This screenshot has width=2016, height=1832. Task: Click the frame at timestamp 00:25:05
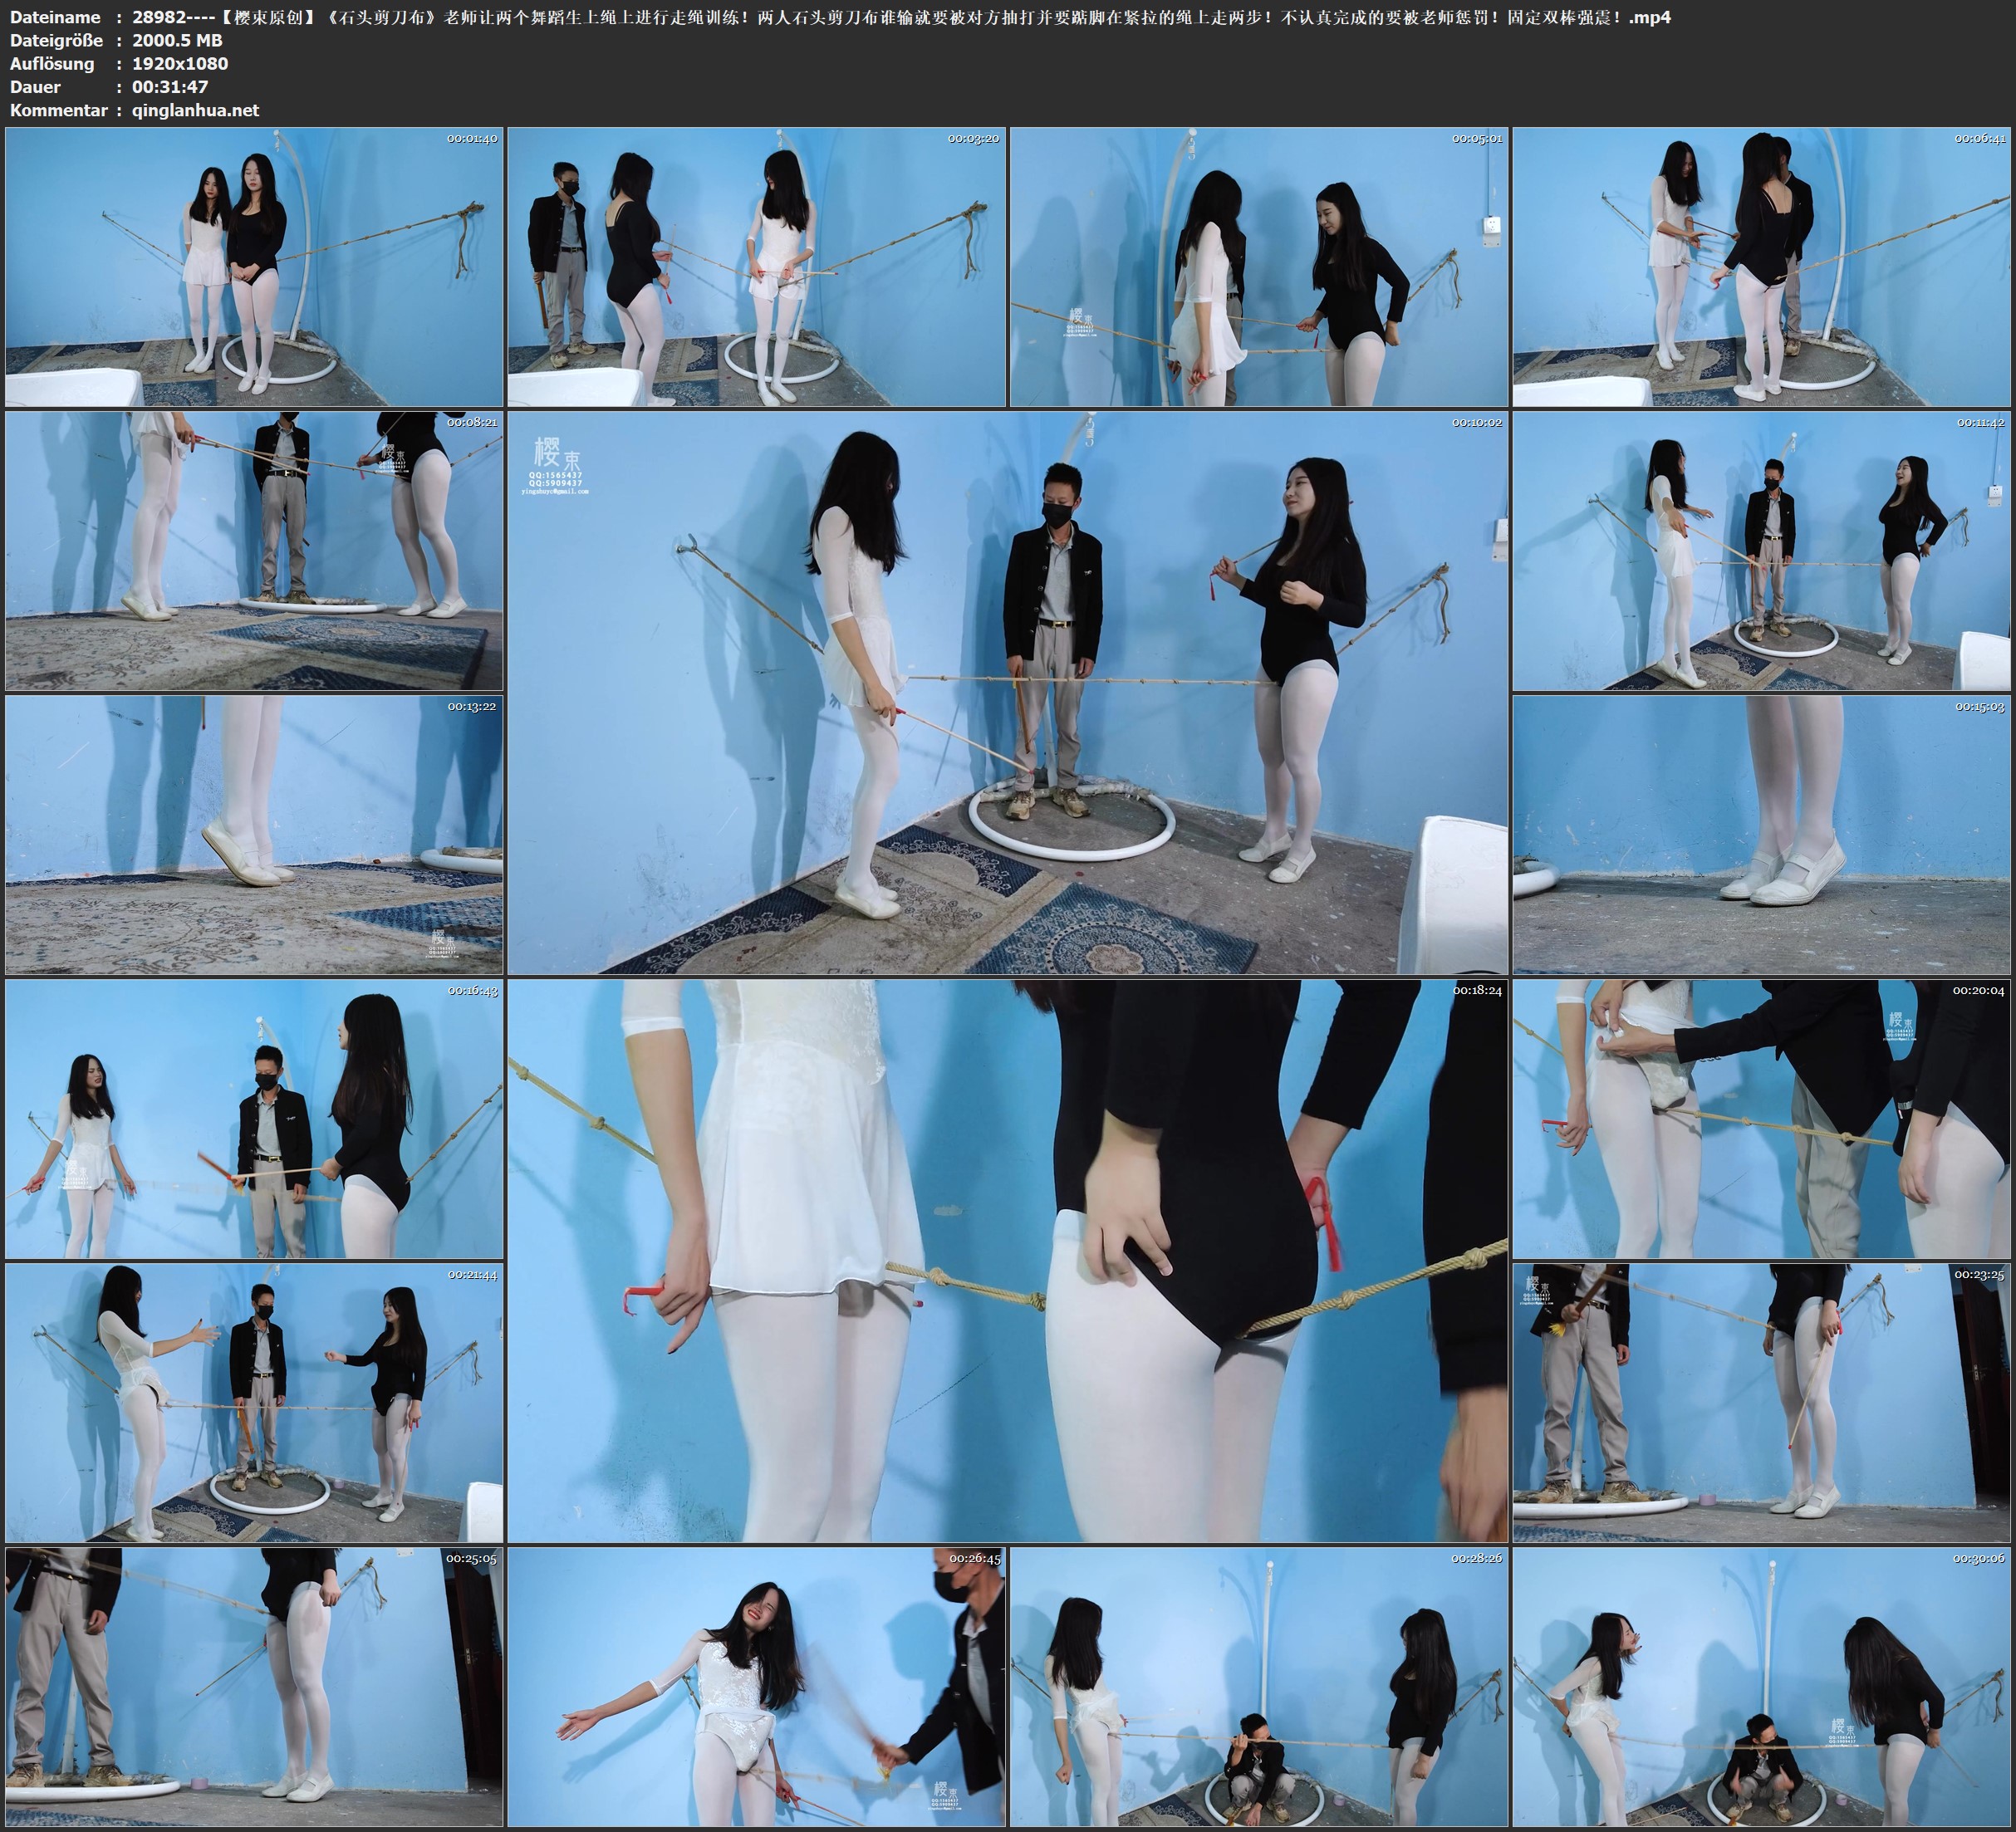(254, 1686)
